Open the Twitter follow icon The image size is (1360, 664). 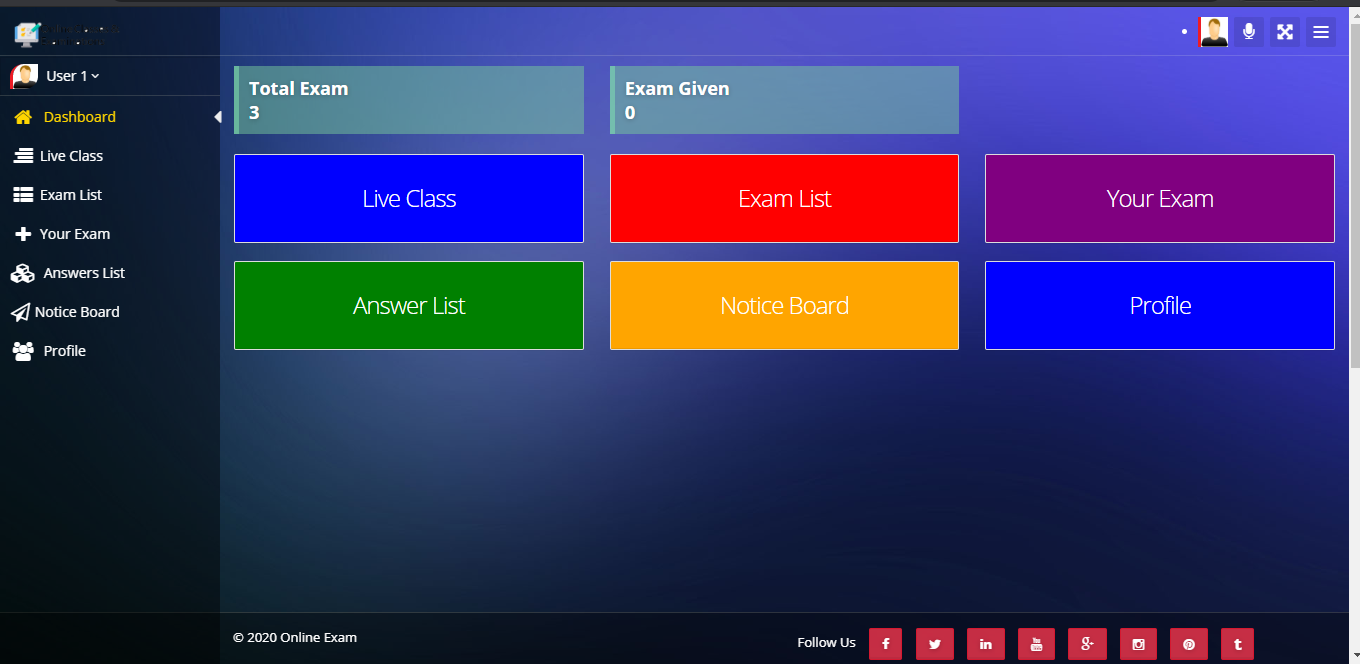pos(935,644)
